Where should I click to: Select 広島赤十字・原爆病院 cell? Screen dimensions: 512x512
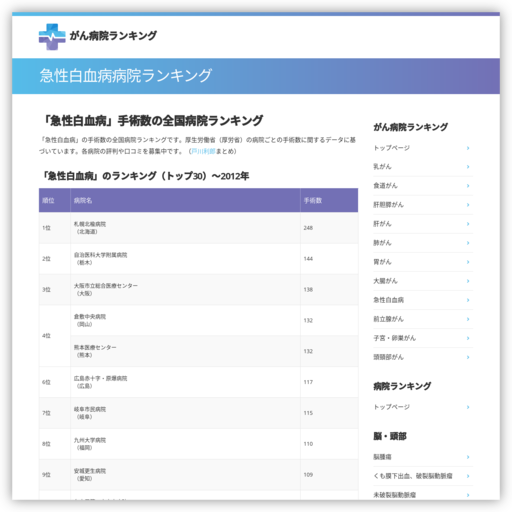click(x=185, y=382)
